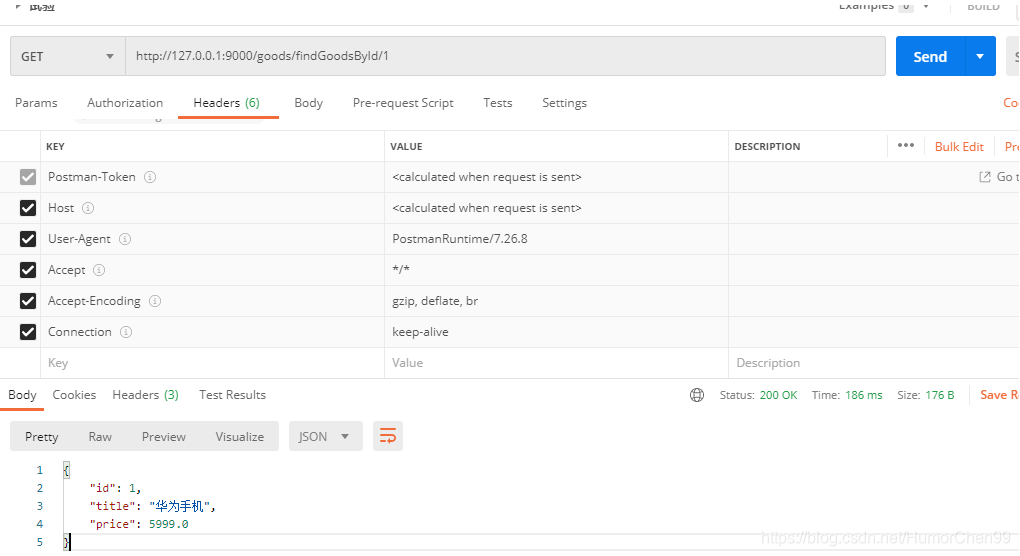
Task: Click the globe network icon near Status
Action: click(697, 395)
